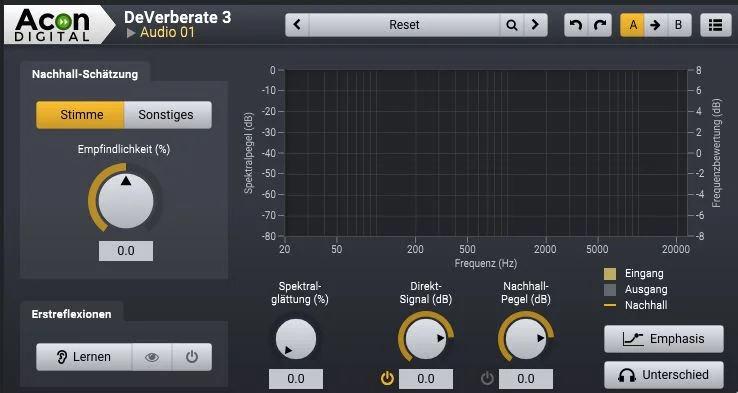Click the Audio 01 track name
The height and width of the screenshot is (393, 738).
tap(167, 32)
